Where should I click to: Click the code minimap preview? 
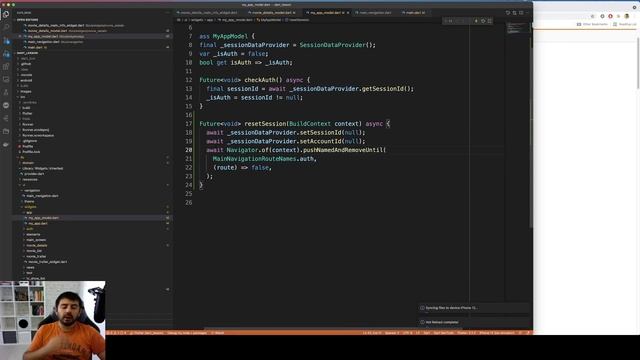pos(517,28)
